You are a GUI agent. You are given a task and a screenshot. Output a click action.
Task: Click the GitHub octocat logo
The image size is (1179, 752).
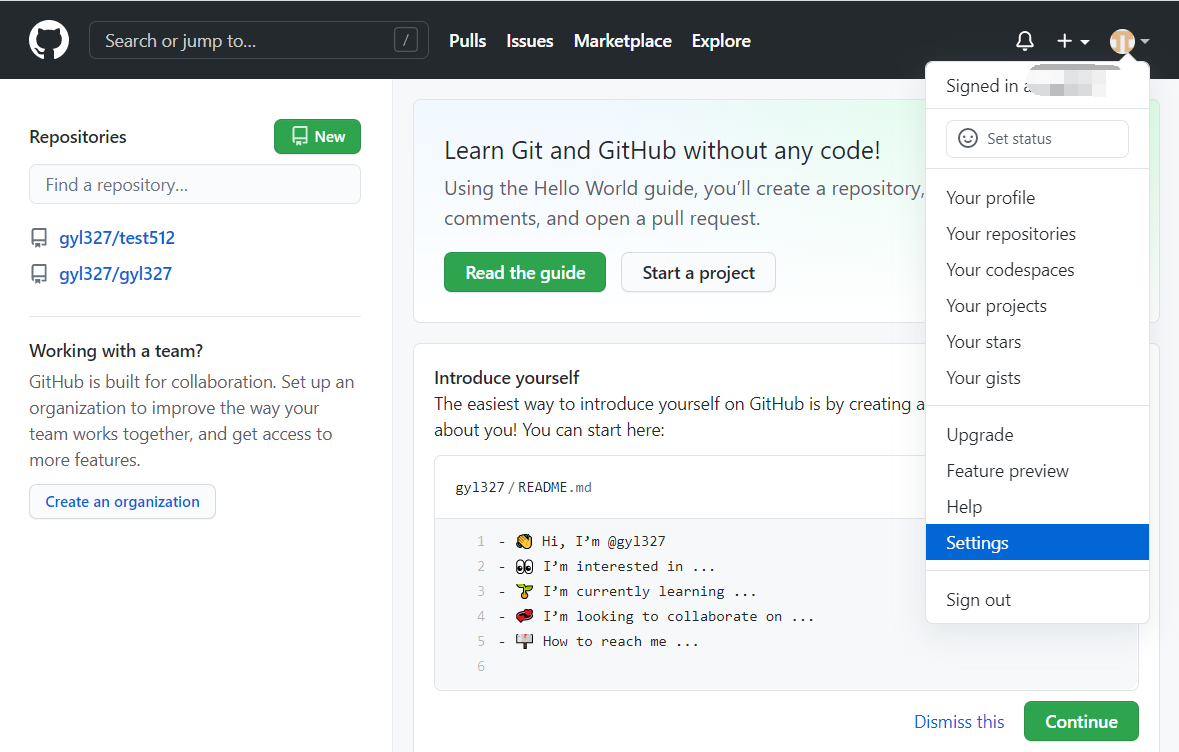48,39
